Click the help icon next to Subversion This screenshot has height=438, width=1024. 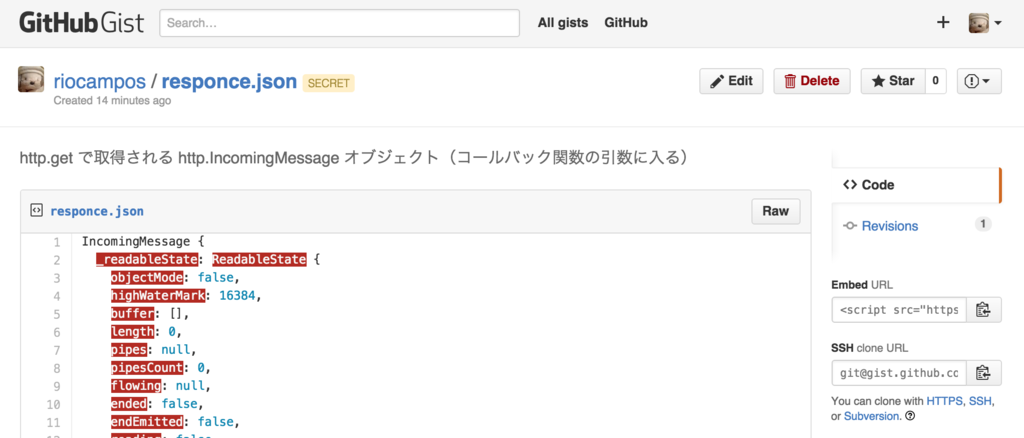[910, 416]
